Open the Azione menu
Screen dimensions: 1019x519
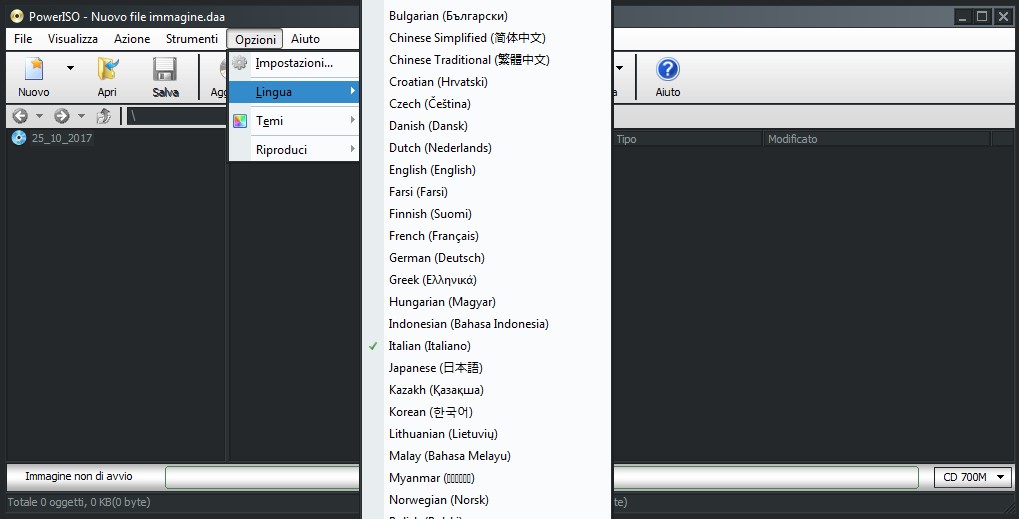(132, 39)
